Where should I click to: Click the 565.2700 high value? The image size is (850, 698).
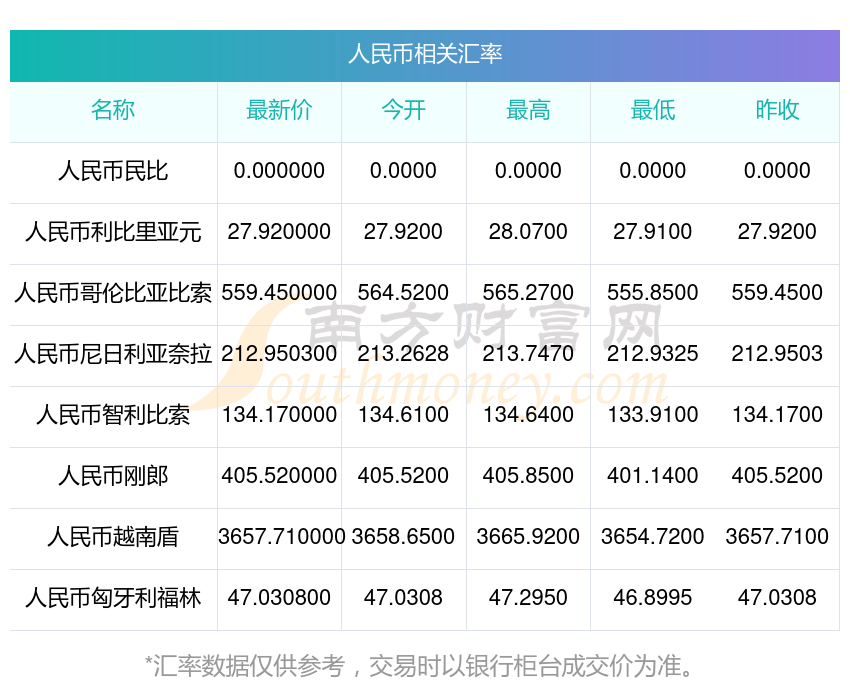(x=528, y=293)
